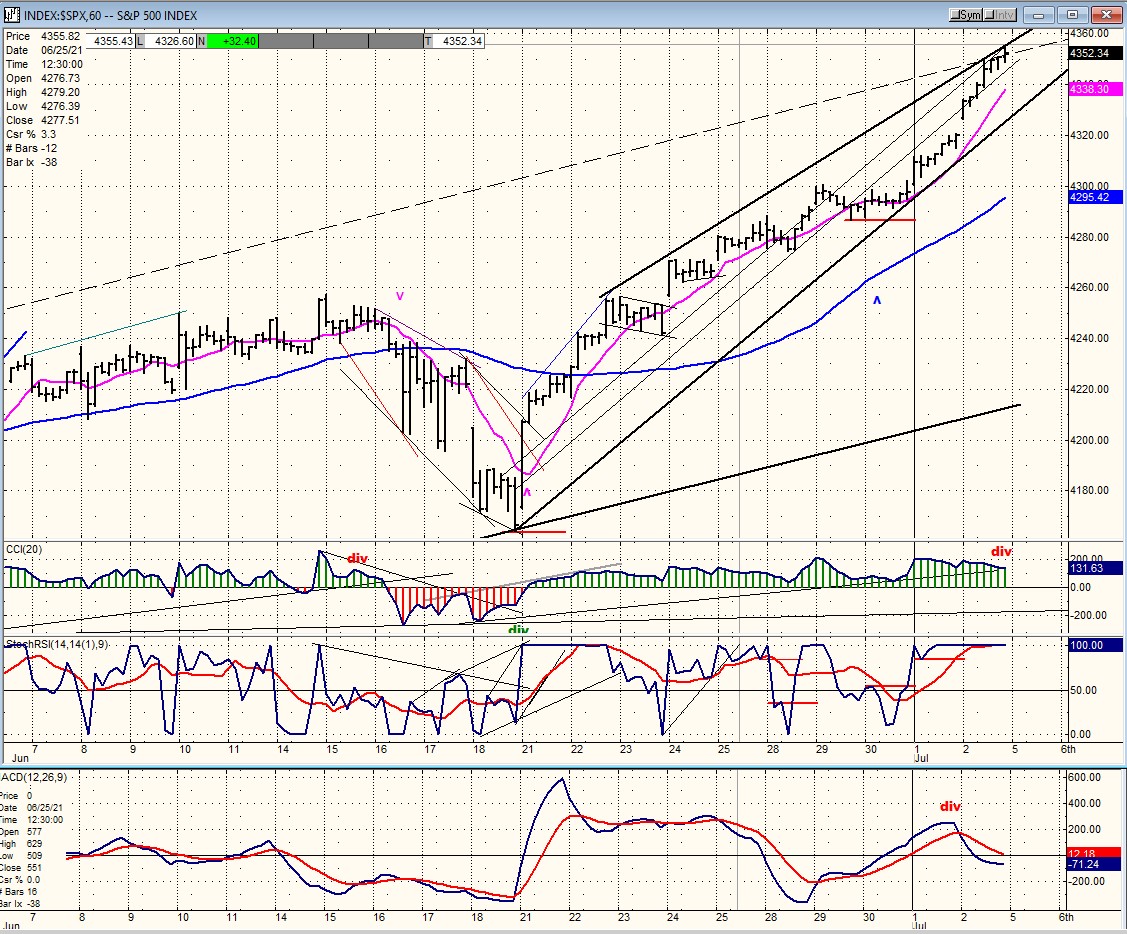Click the magenta 4338.30 moving average label
Screen dimensions: 1127x934
point(1095,89)
